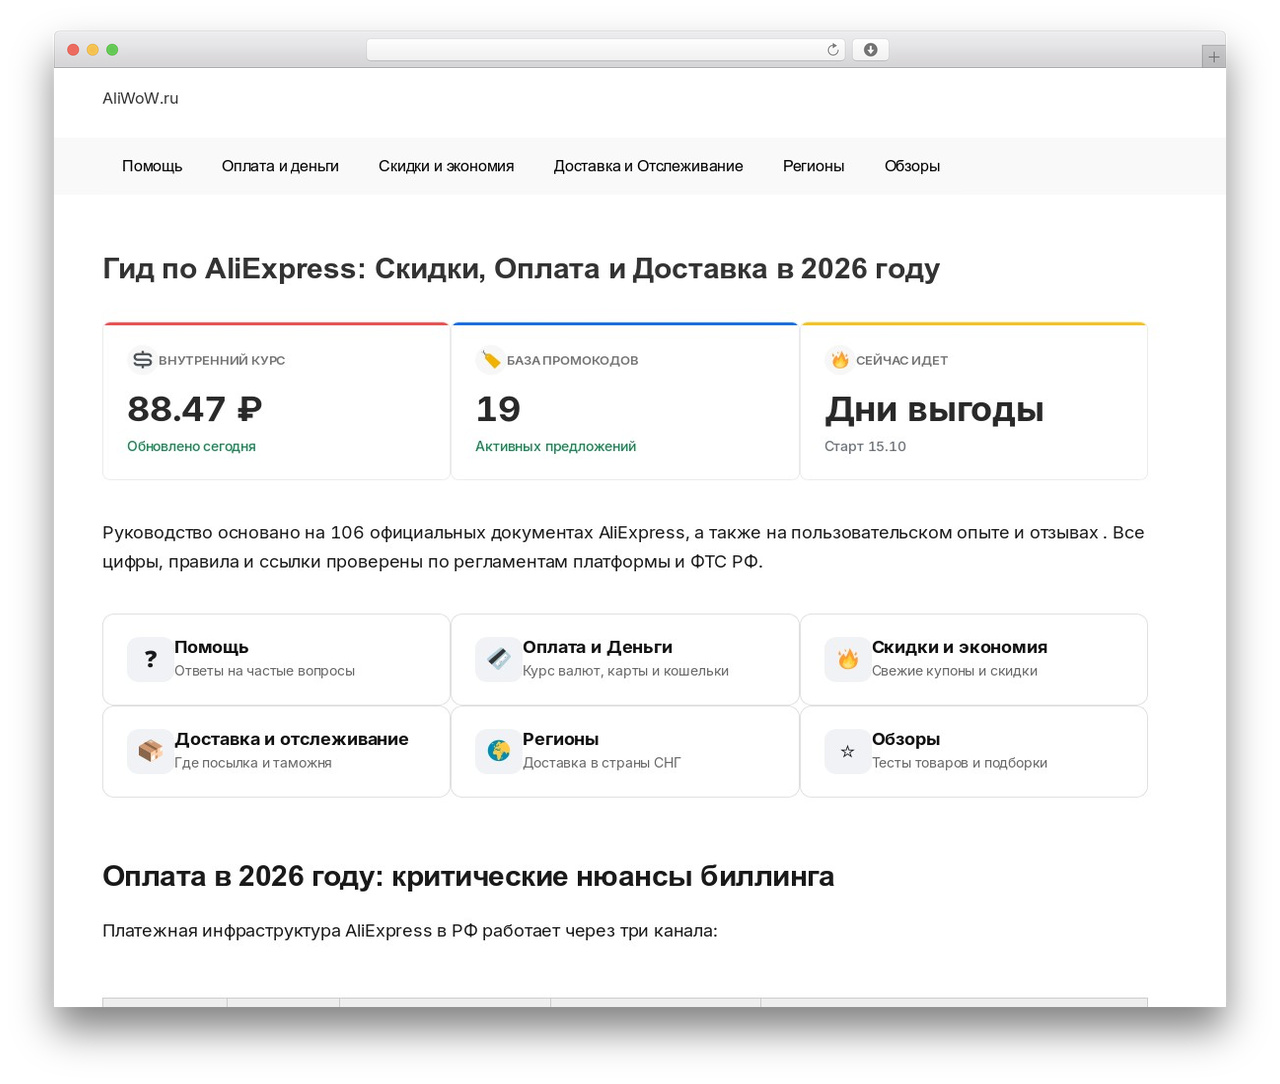This screenshot has width=1280, height=1084.
Task: Click the AliWoW.ru site logo link
Action: click(140, 98)
